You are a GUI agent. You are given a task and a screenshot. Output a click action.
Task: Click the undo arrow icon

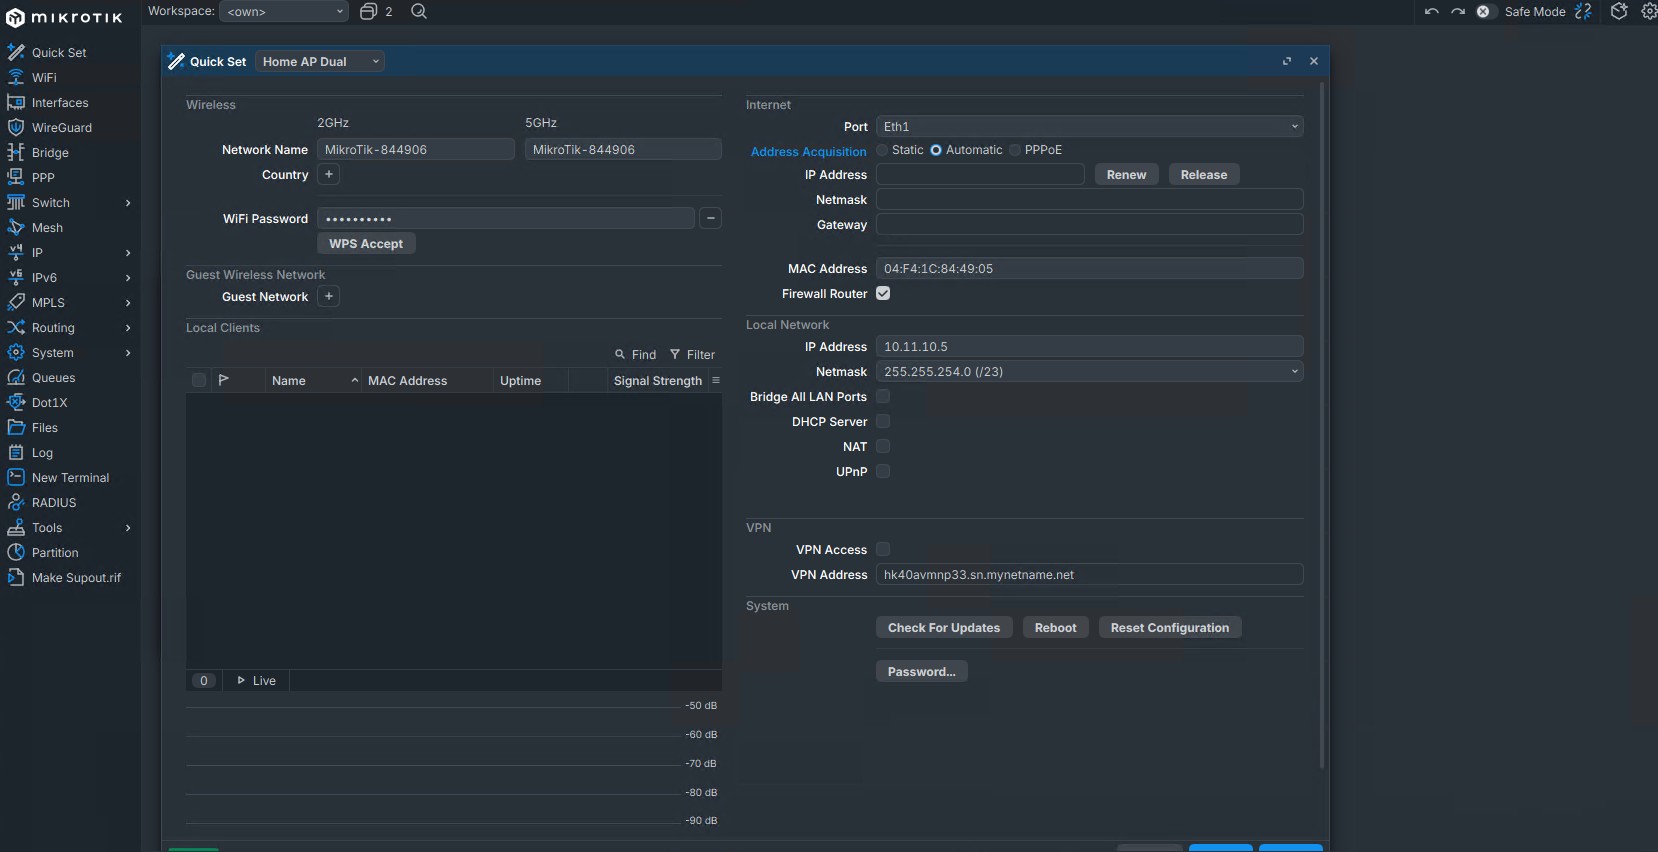tap(1431, 12)
